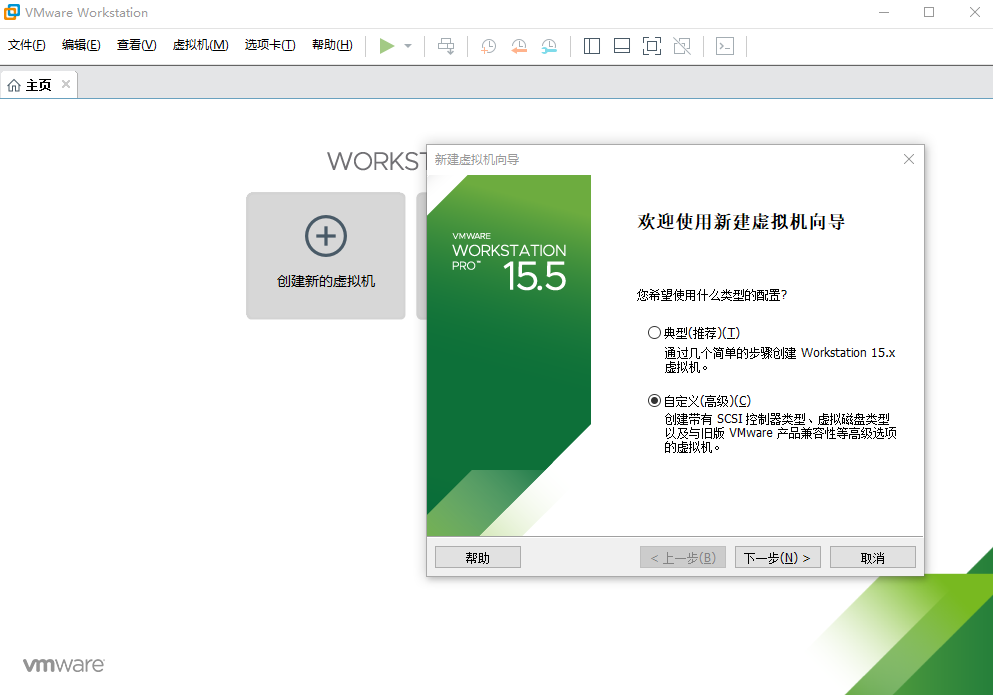Viewport: 993px width, 695px height.
Task: Click the send Ctrl+Alt+Del toolbar icon
Action: (446, 46)
